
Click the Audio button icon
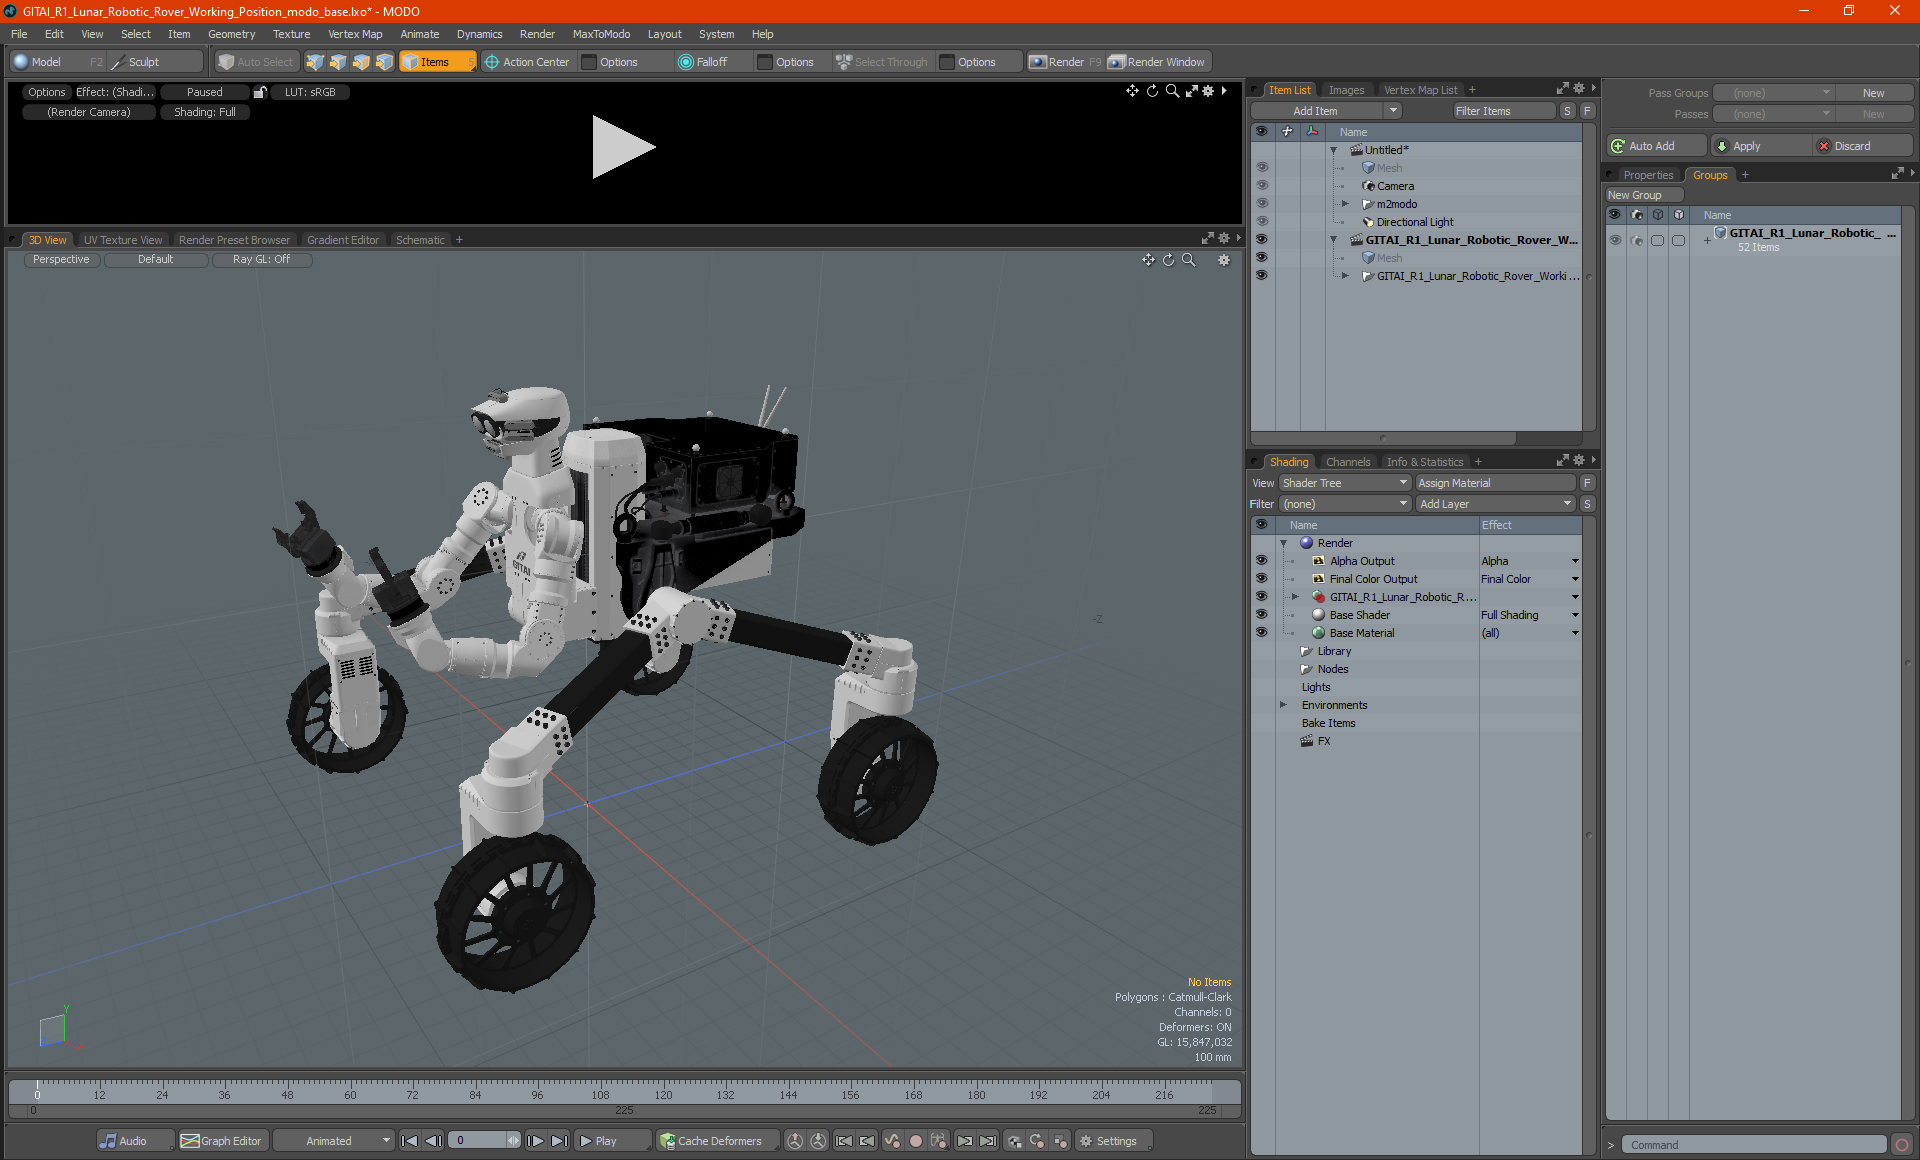pos(108,1141)
